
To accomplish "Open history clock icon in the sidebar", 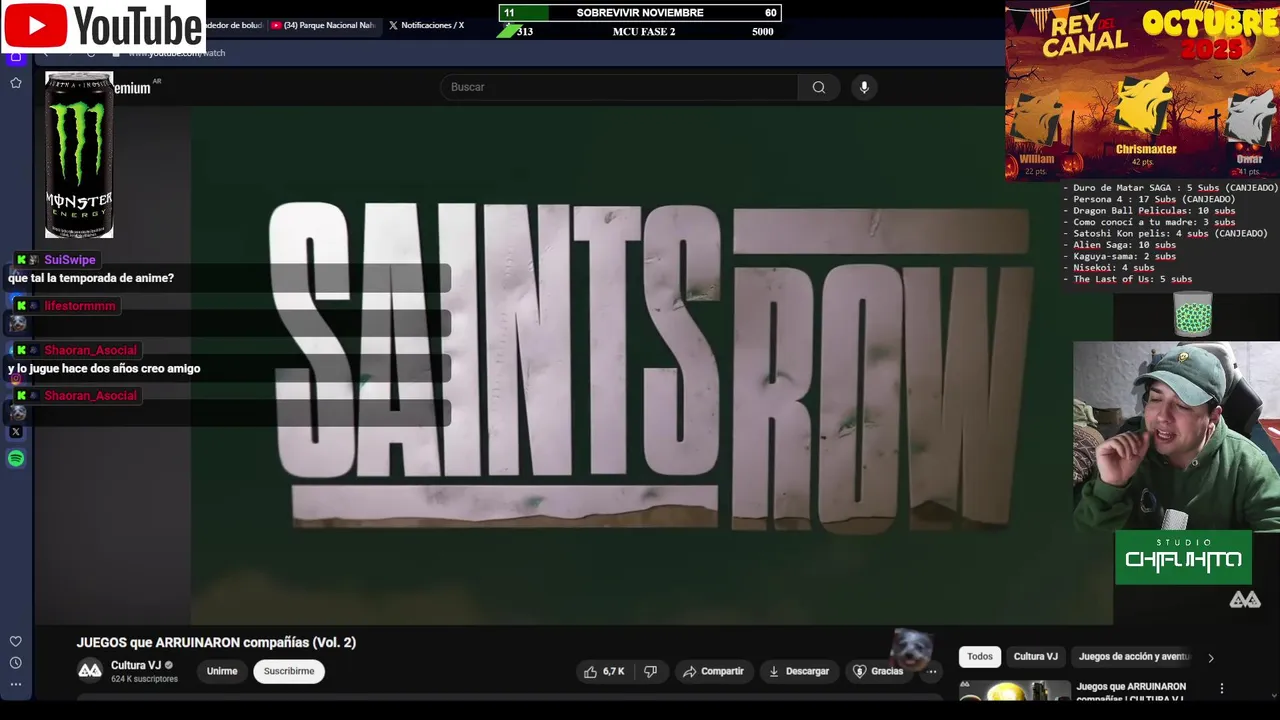I will click(16, 663).
